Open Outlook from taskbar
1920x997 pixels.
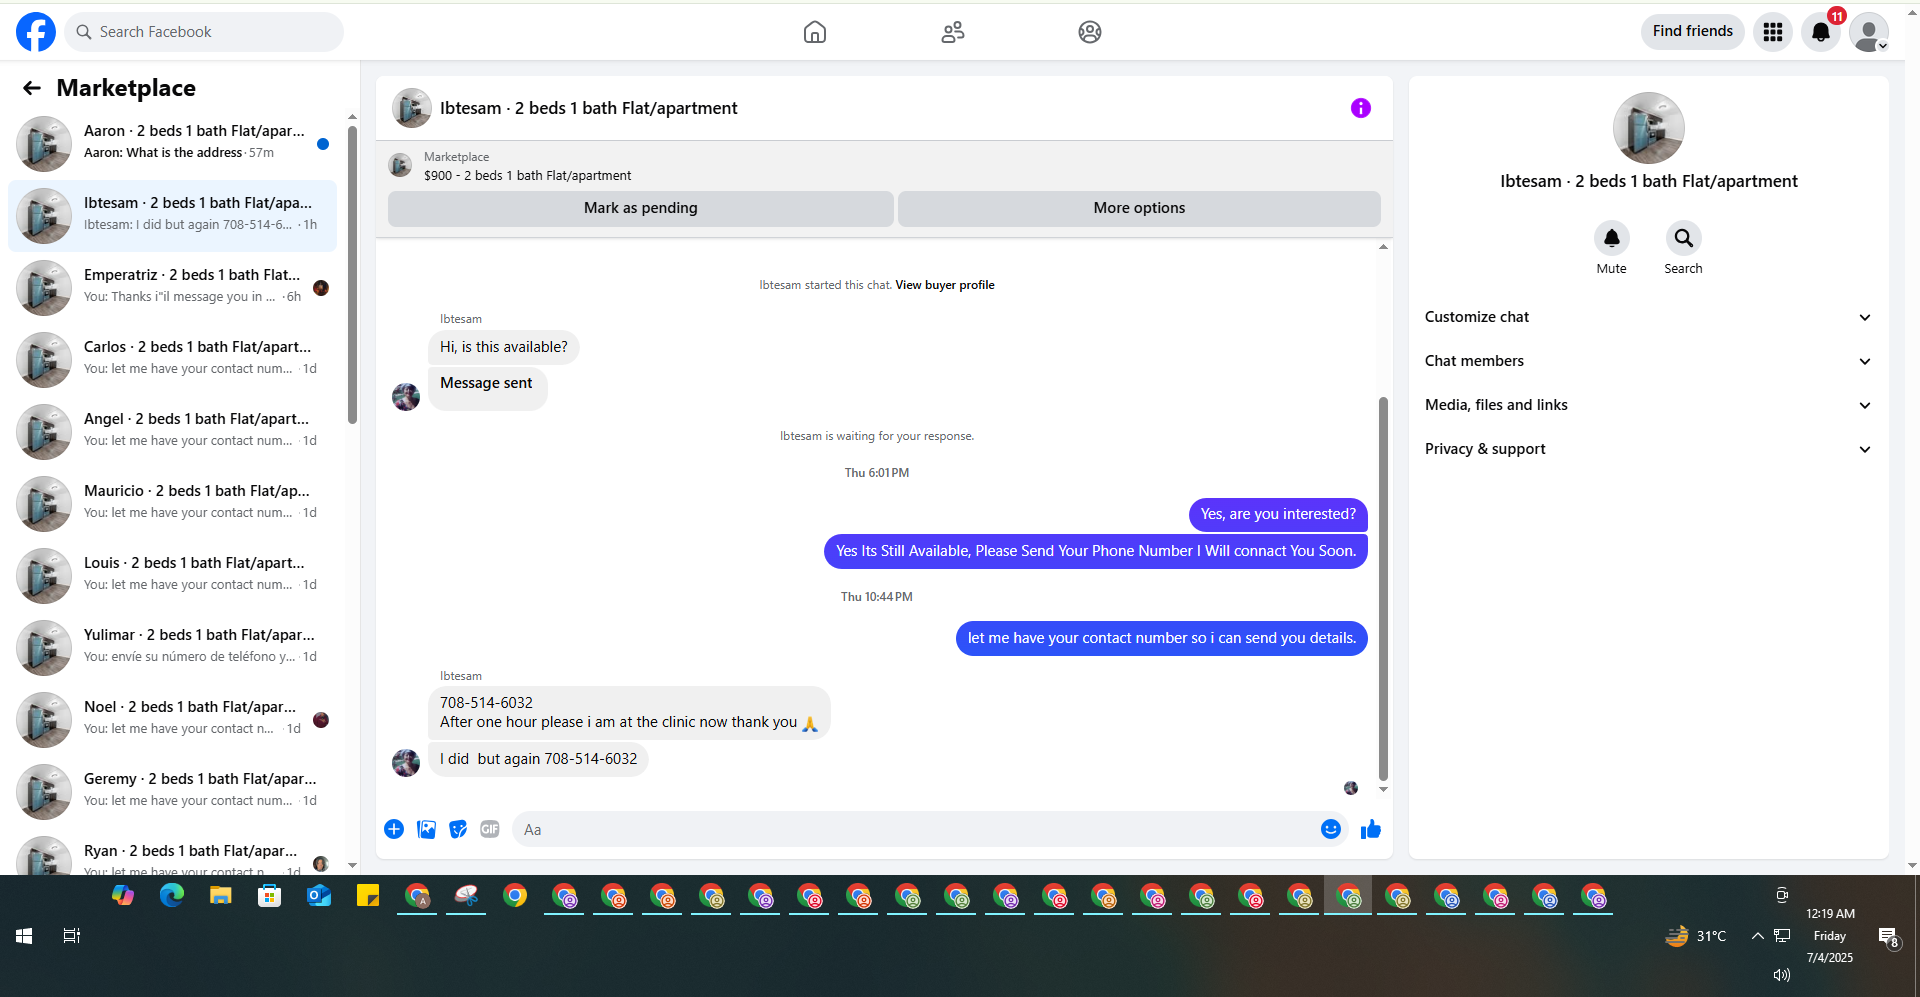click(x=319, y=896)
